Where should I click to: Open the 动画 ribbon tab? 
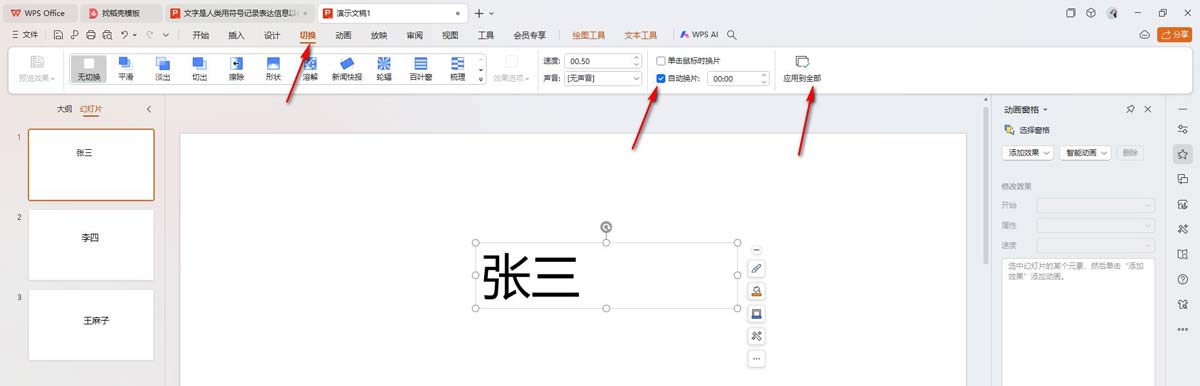(343, 34)
